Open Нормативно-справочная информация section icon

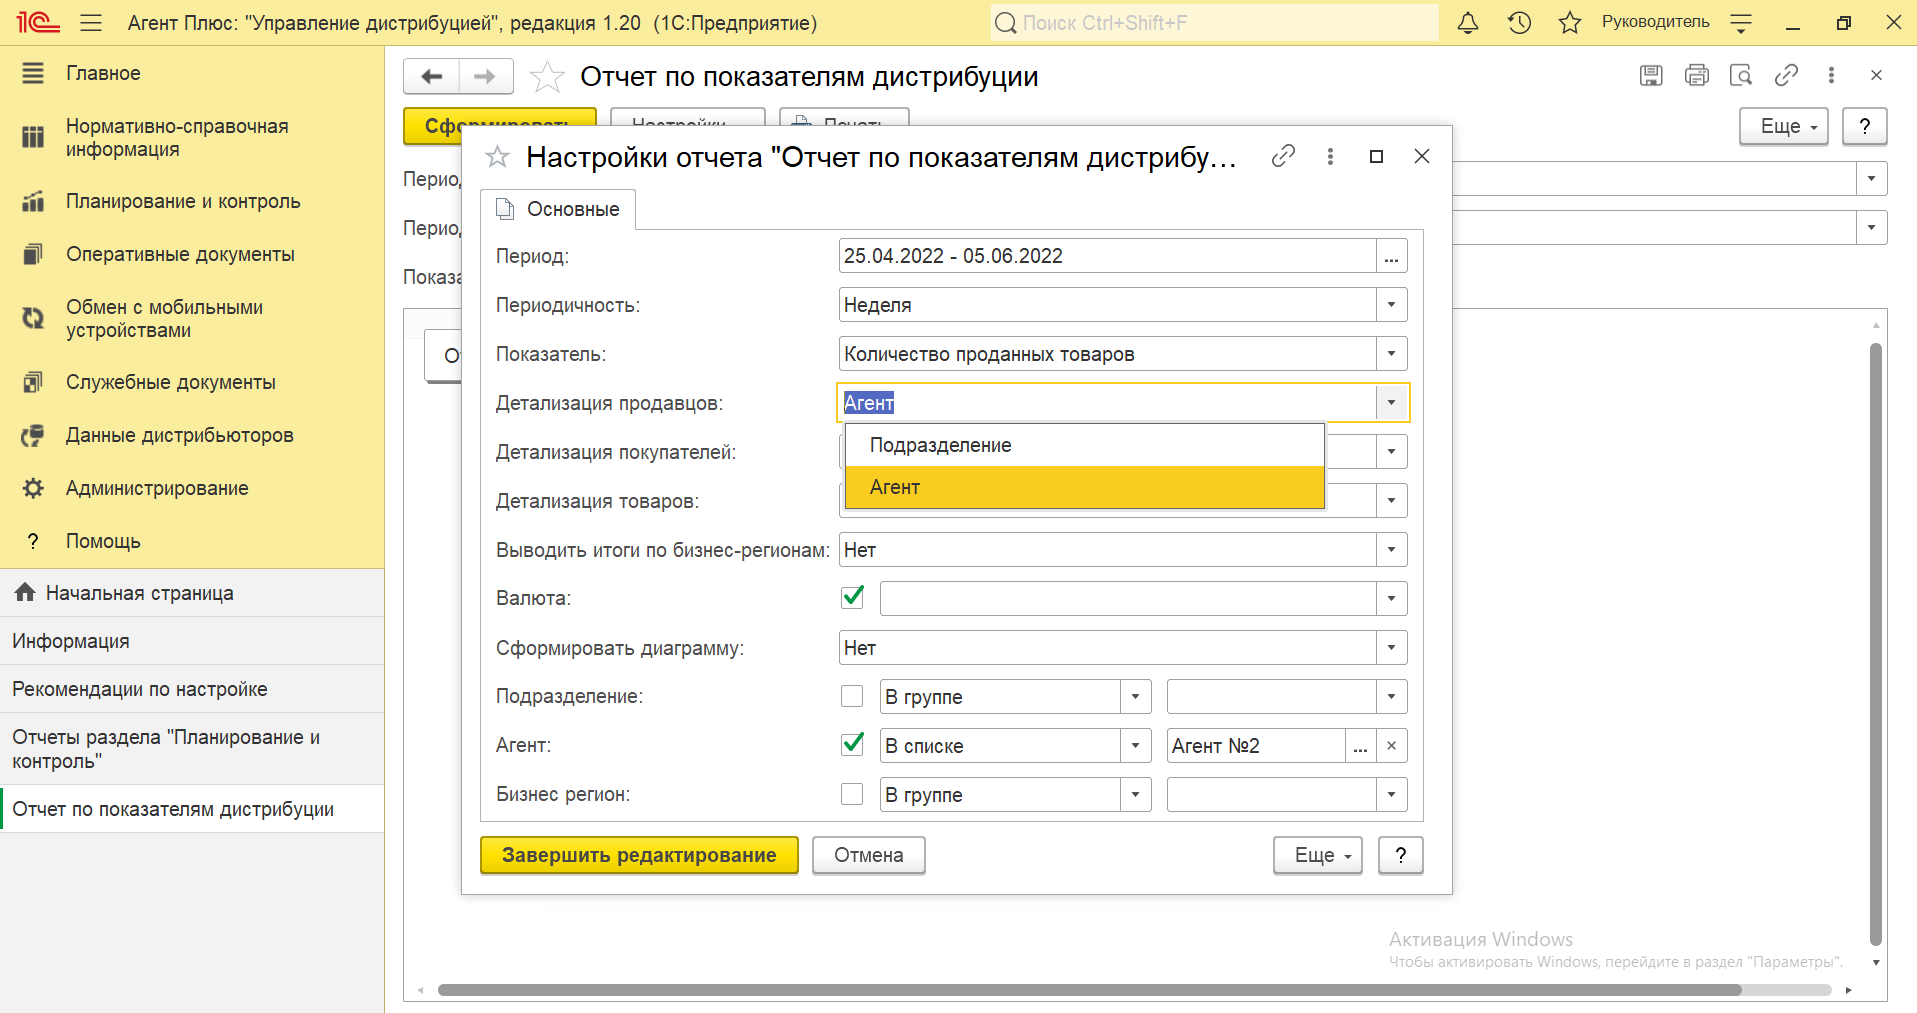click(33, 137)
